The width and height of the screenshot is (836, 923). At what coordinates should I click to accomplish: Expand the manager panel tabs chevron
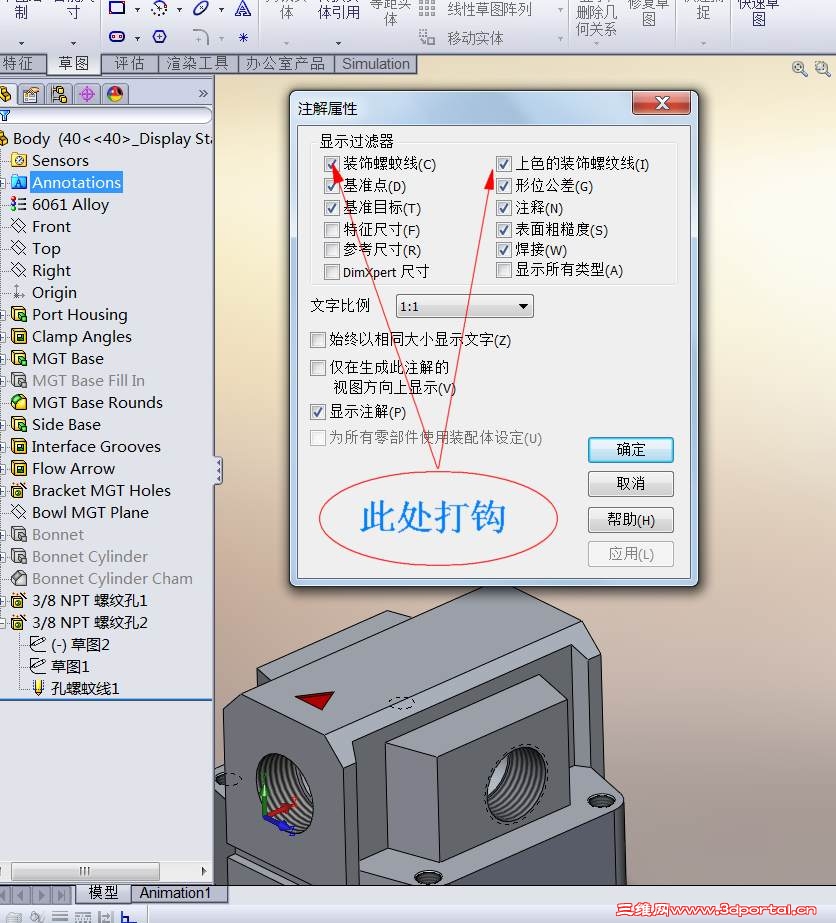pyautogui.click(x=203, y=94)
